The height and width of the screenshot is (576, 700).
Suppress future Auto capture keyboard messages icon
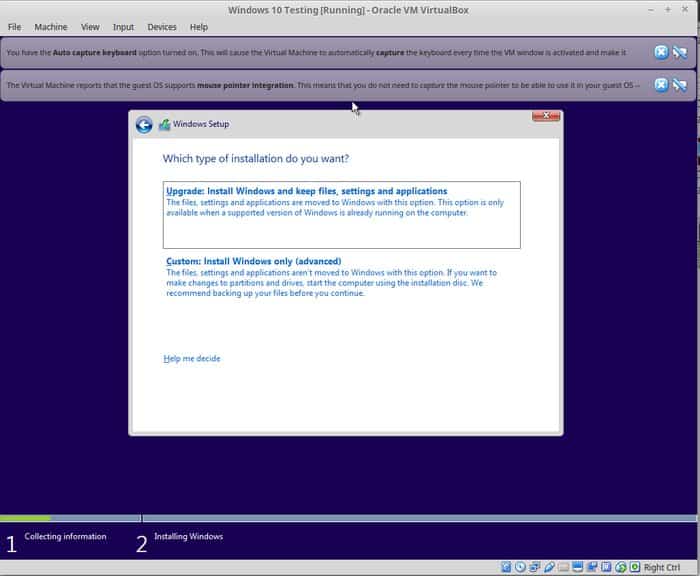click(680, 52)
